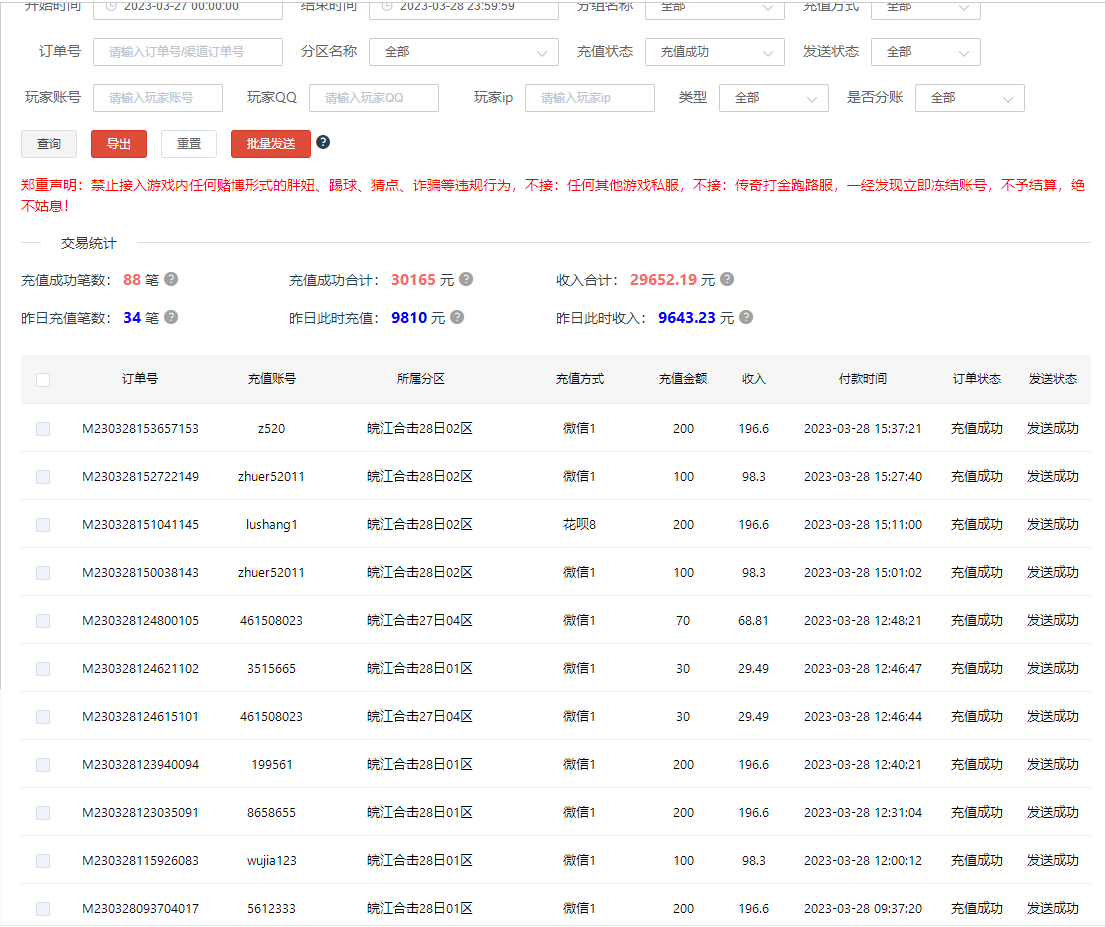1105x927 pixels.
Task: Click help icon next to 收入合计
Action: [727, 279]
